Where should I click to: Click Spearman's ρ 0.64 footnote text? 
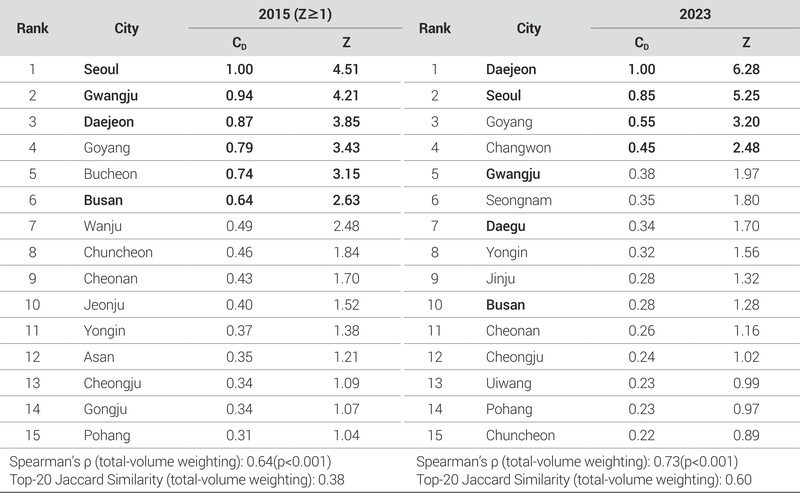[169, 461]
